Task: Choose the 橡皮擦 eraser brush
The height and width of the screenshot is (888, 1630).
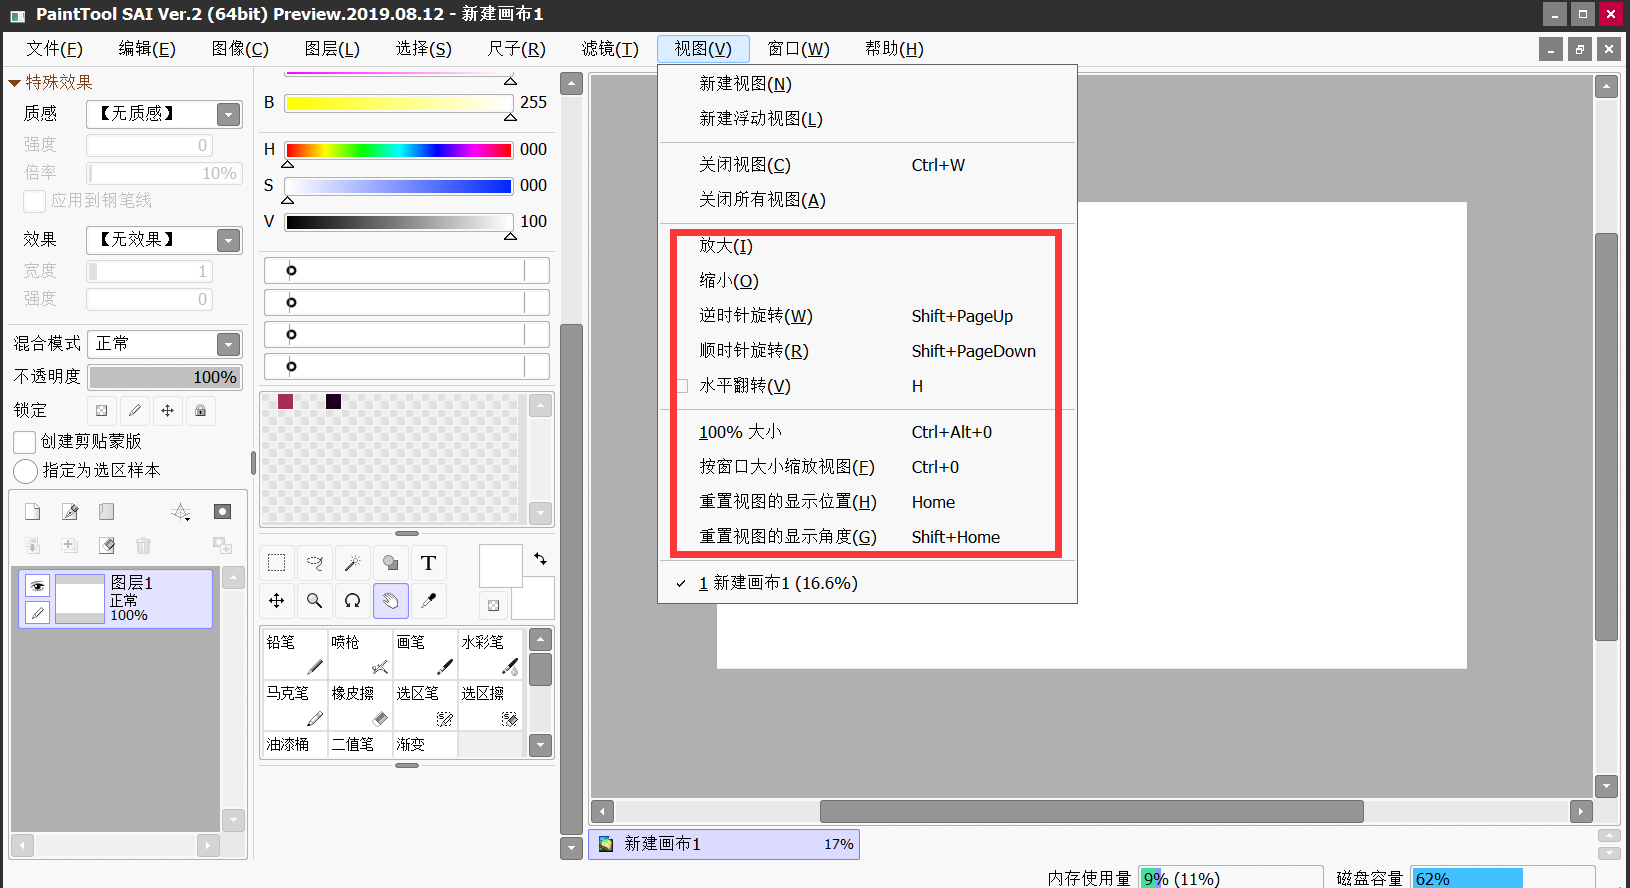Action: (360, 705)
